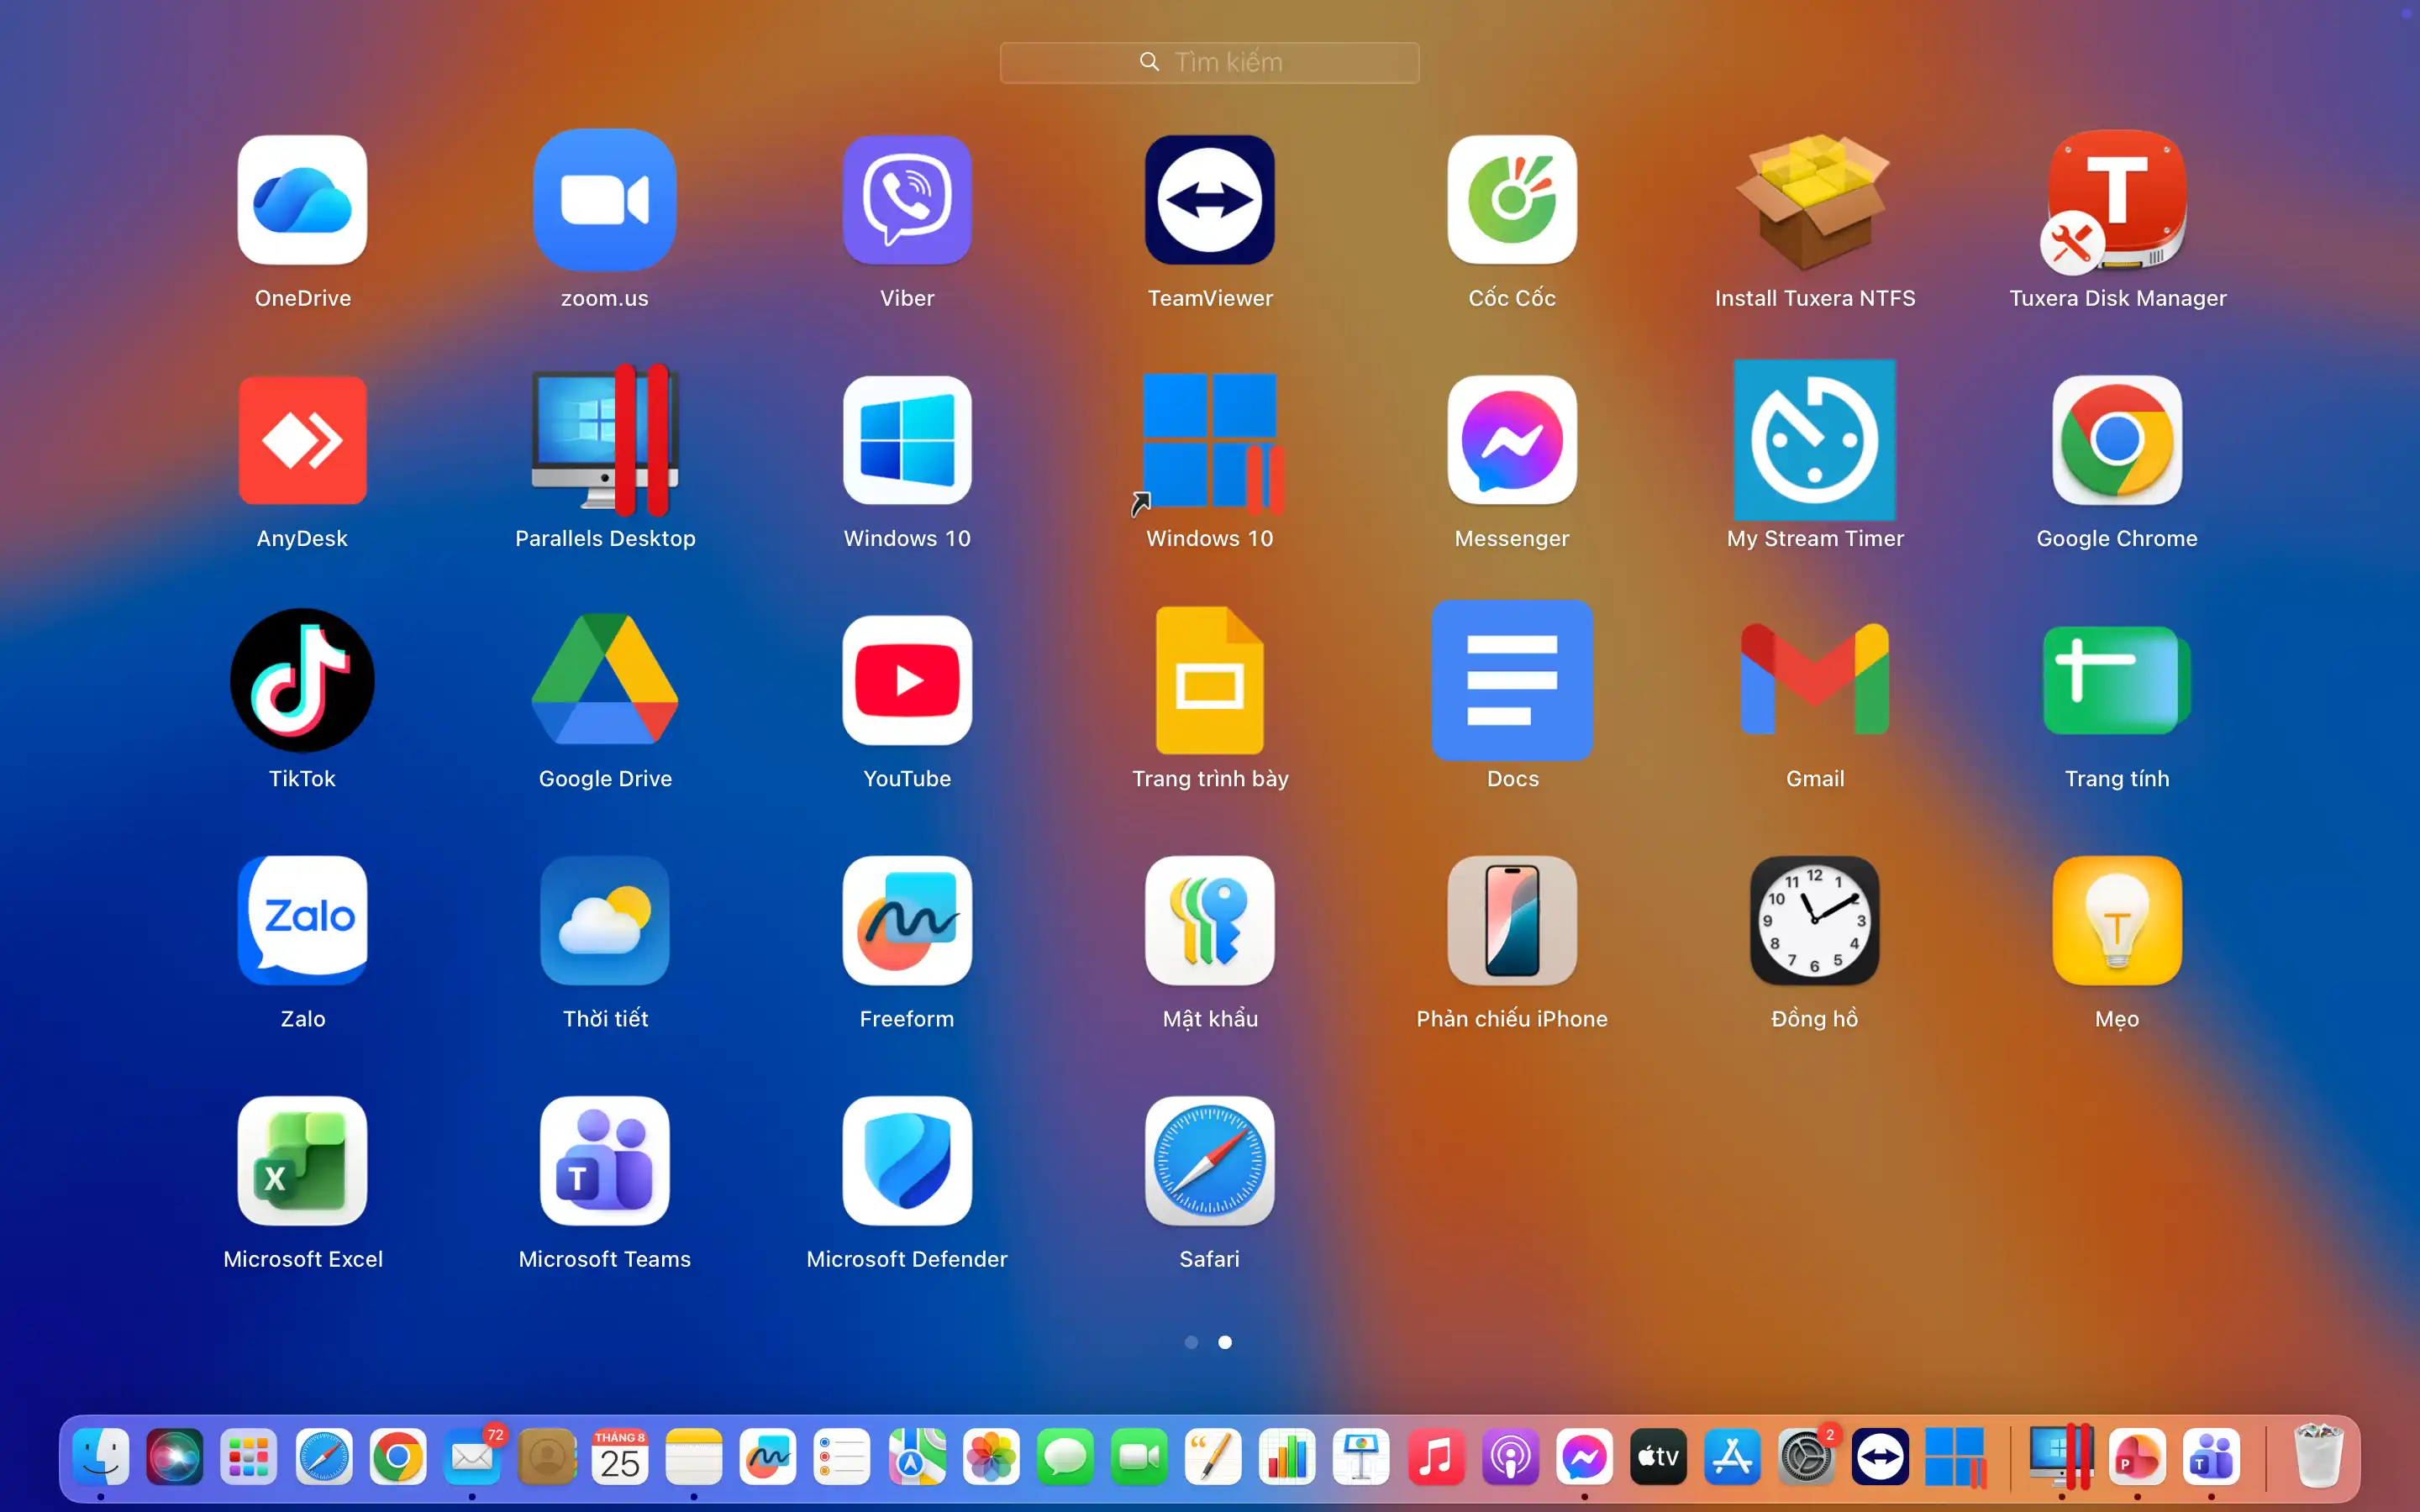Image resolution: width=2420 pixels, height=1512 pixels.
Task: Open Tuxera Disk Manager
Action: (x=2117, y=200)
